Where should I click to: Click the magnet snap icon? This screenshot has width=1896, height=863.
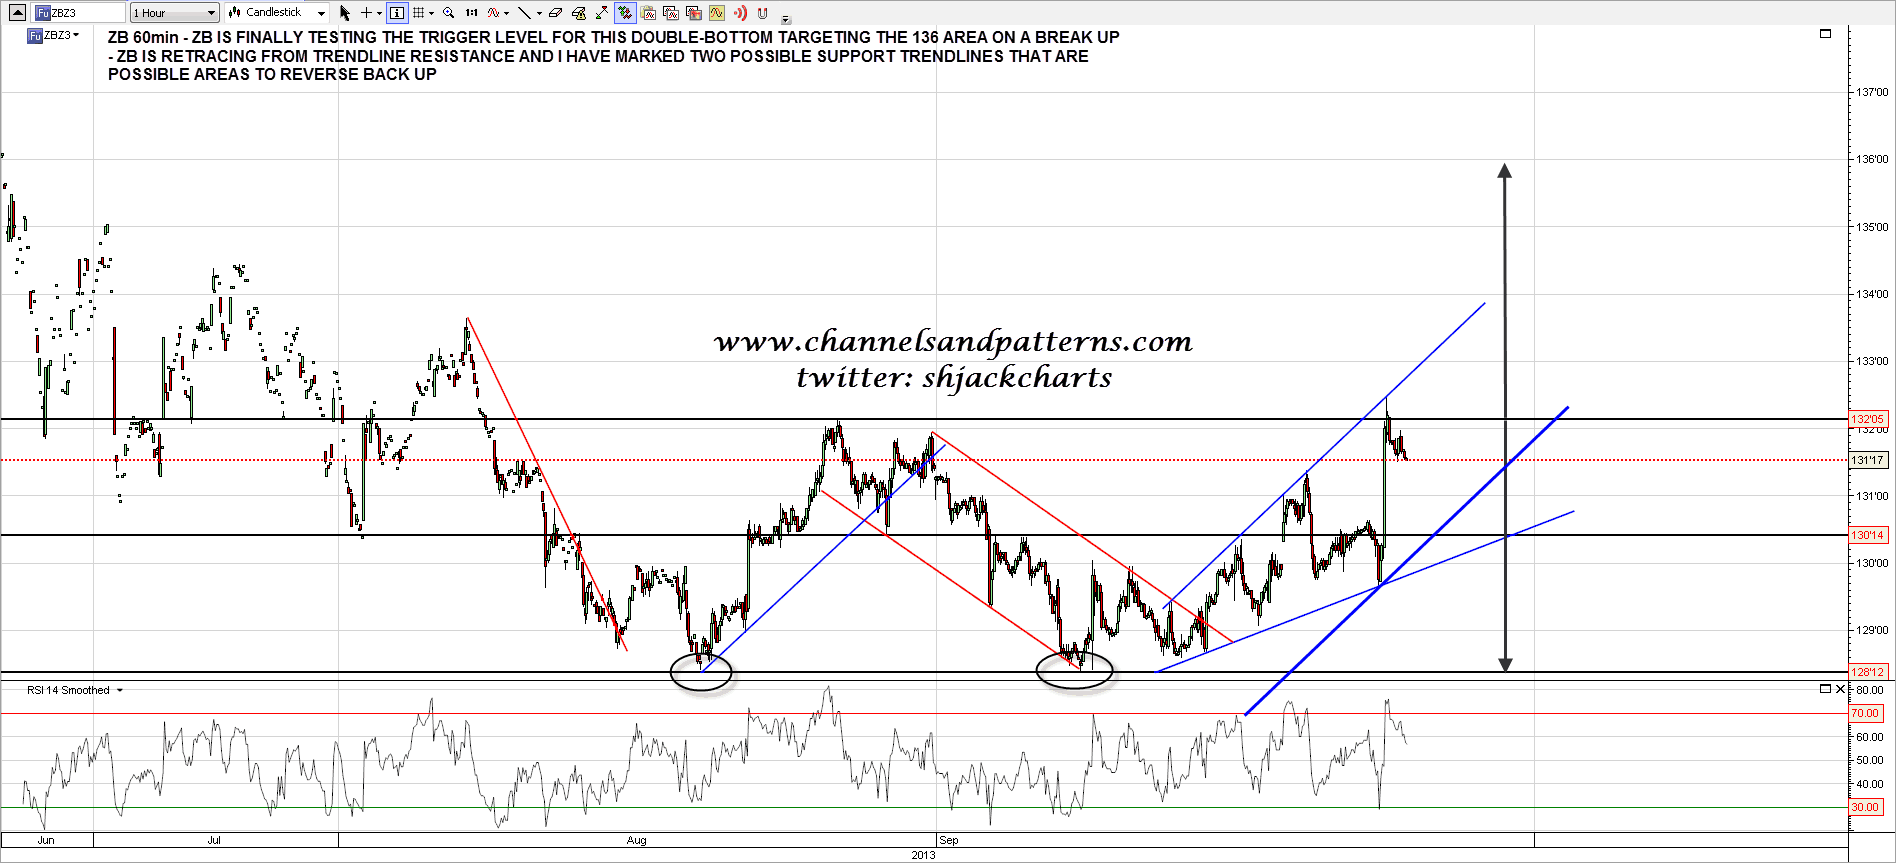(x=763, y=13)
